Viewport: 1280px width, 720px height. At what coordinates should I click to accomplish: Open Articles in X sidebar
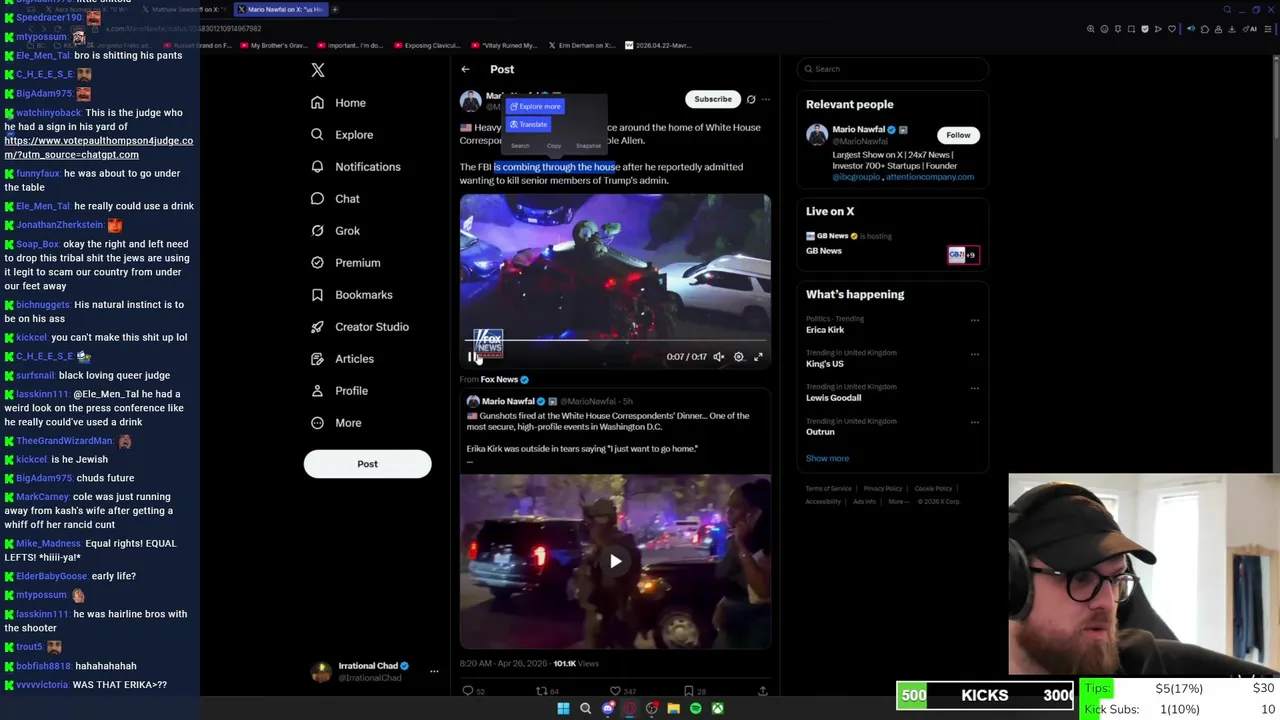tap(342, 359)
